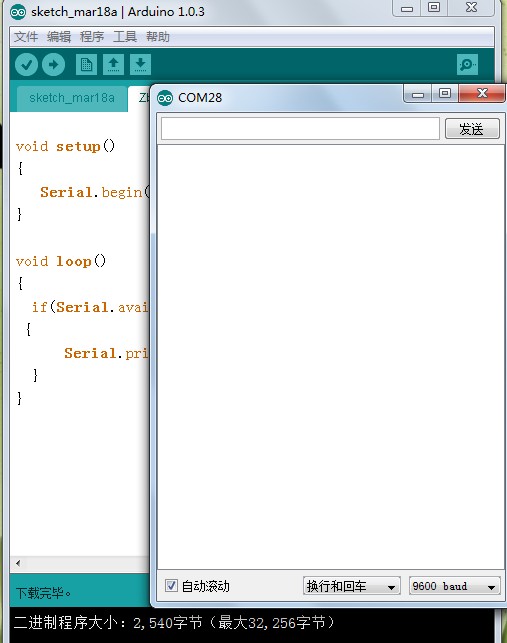Maximize the COM28 serial monitor window
Viewport: 507px width, 643px height.
[445, 94]
